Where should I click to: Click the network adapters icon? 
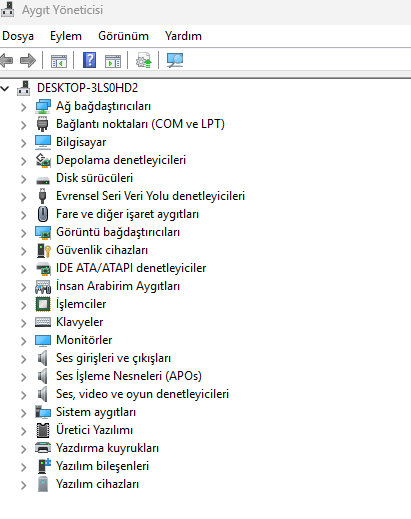coord(43,106)
